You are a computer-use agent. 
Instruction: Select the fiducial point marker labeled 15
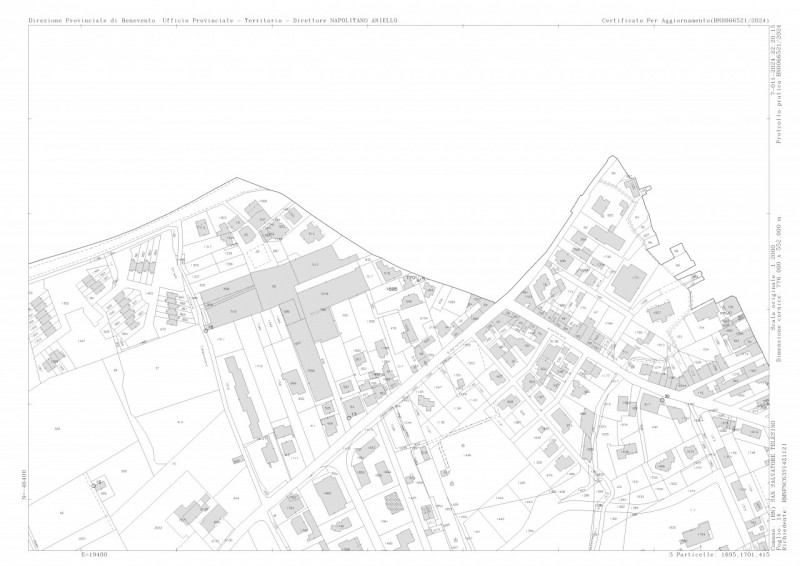93,486
